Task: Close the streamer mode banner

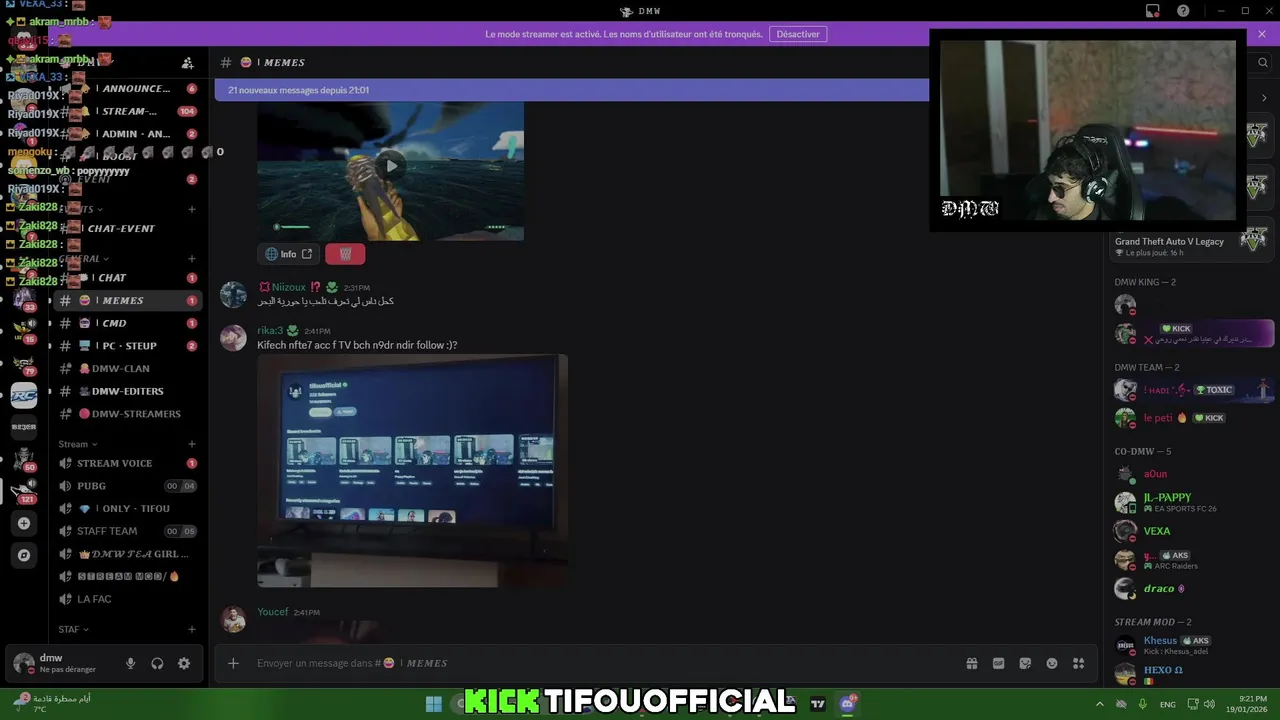Action: click(x=1262, y=34)
